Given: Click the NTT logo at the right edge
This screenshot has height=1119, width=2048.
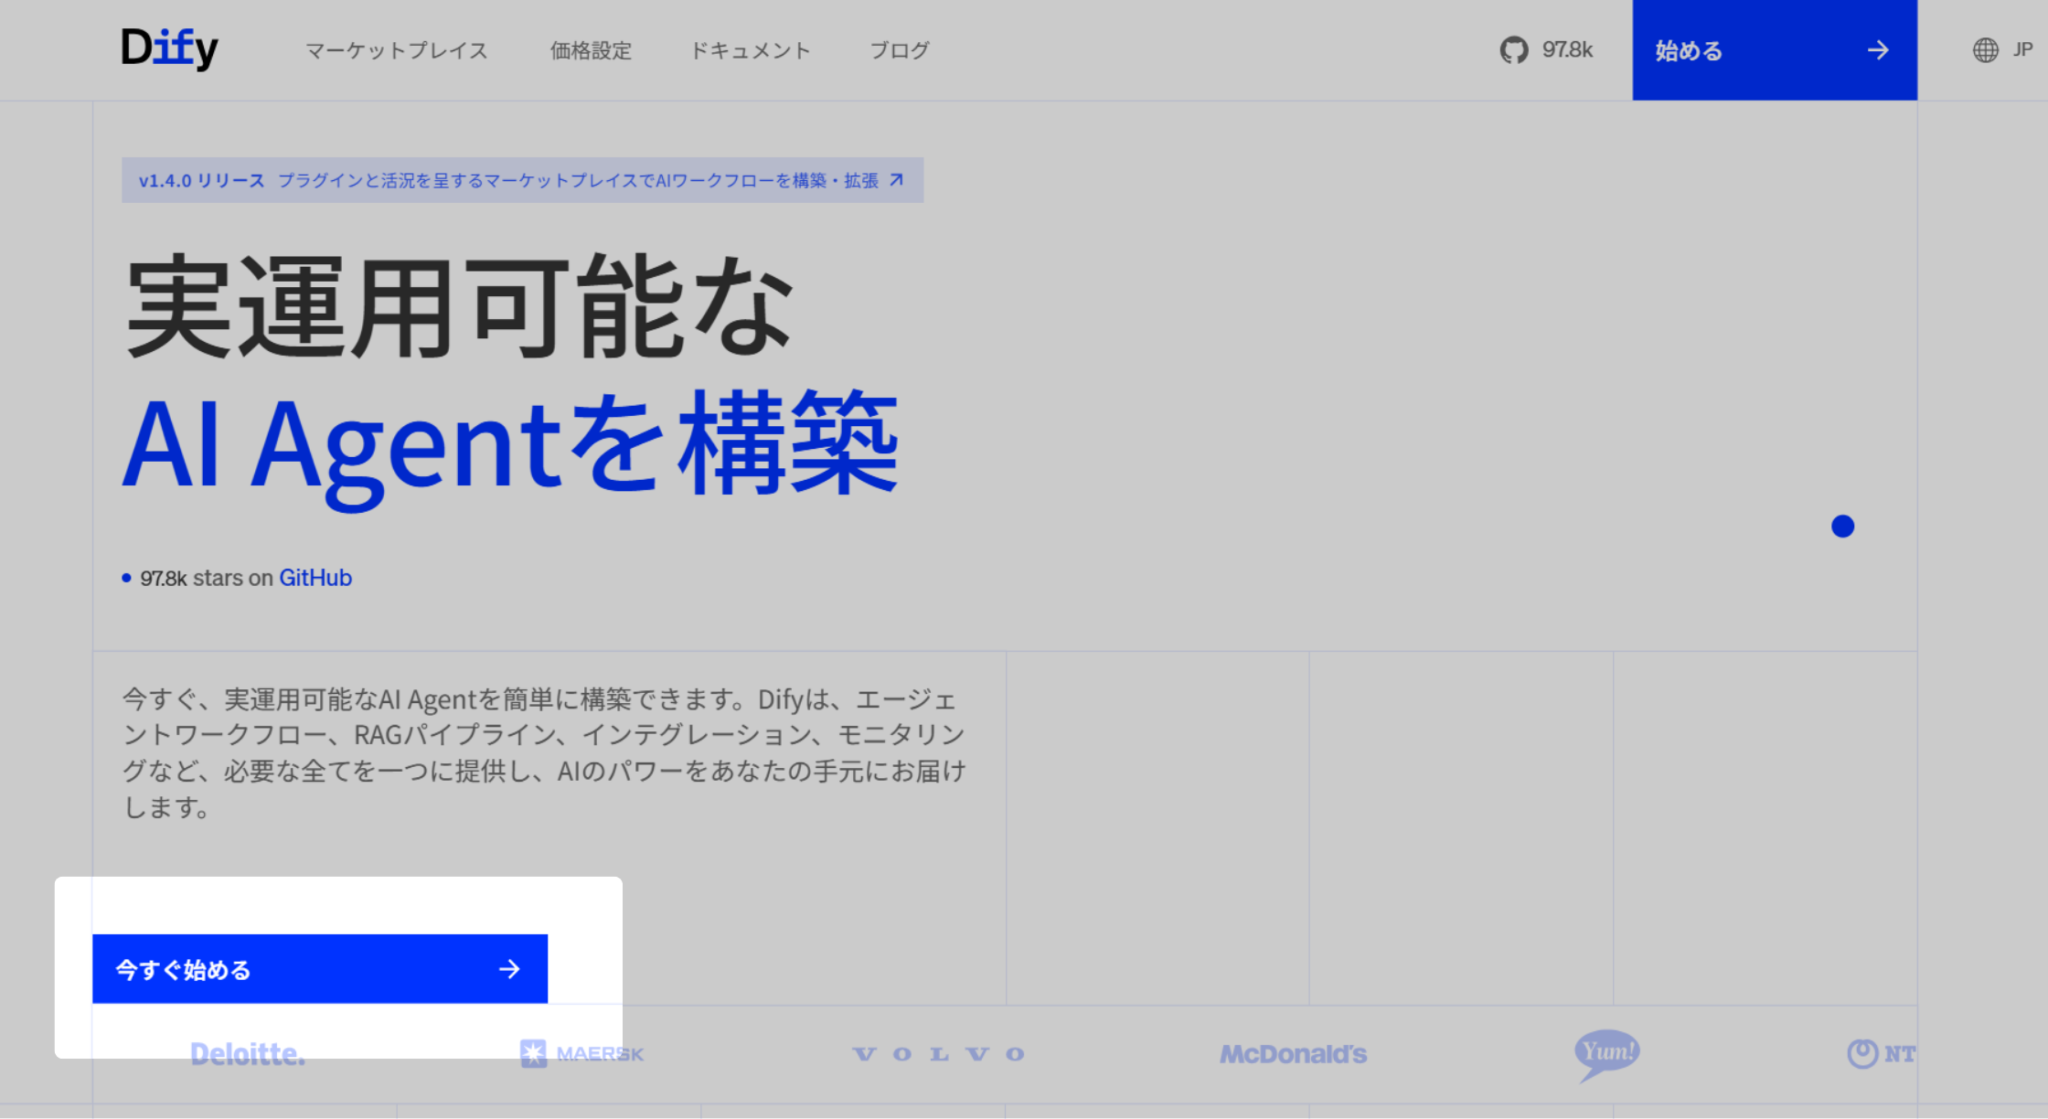Looking at the screenshot, I should pos(1884,1053).
